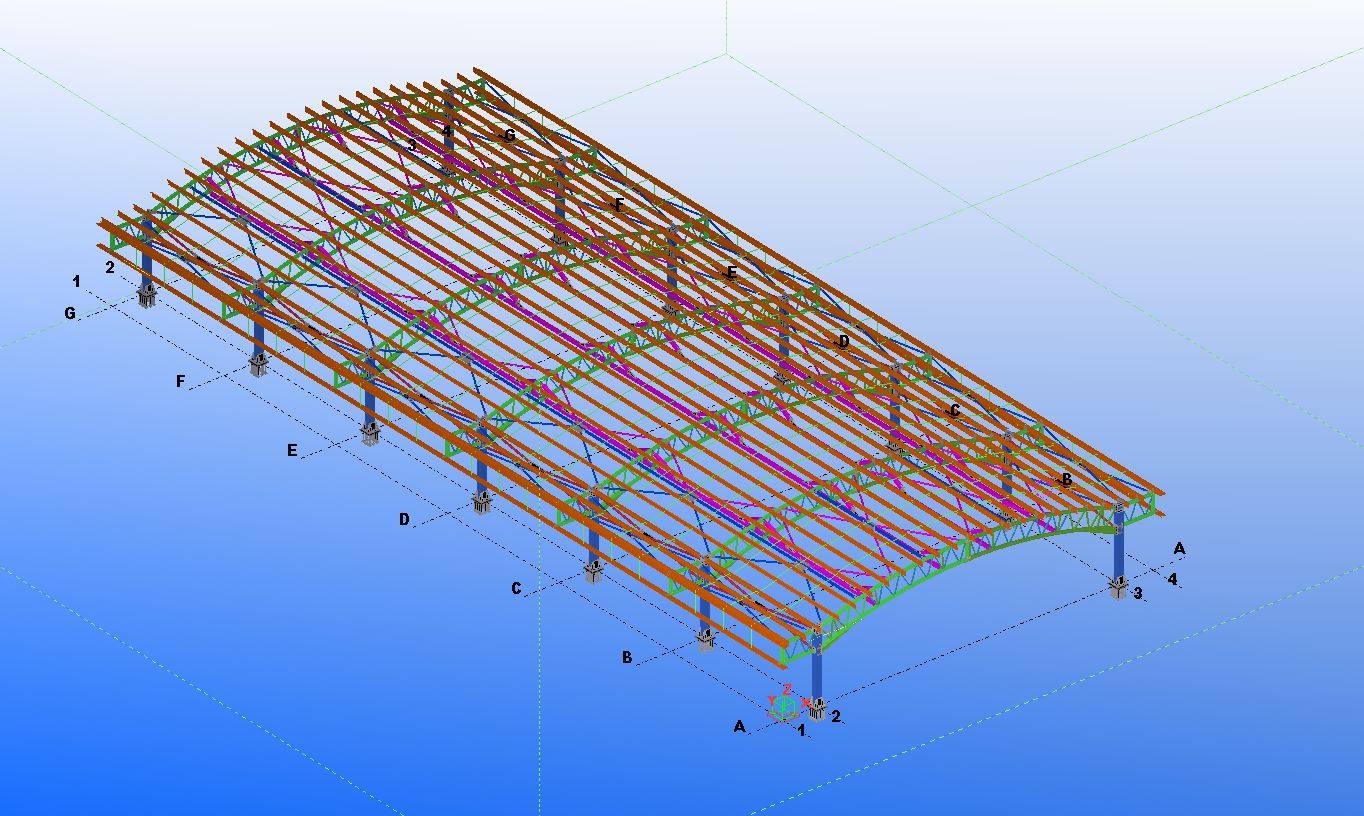
Task: Click the XYZ coordinate axis symbol
Action: click(785, 704)
